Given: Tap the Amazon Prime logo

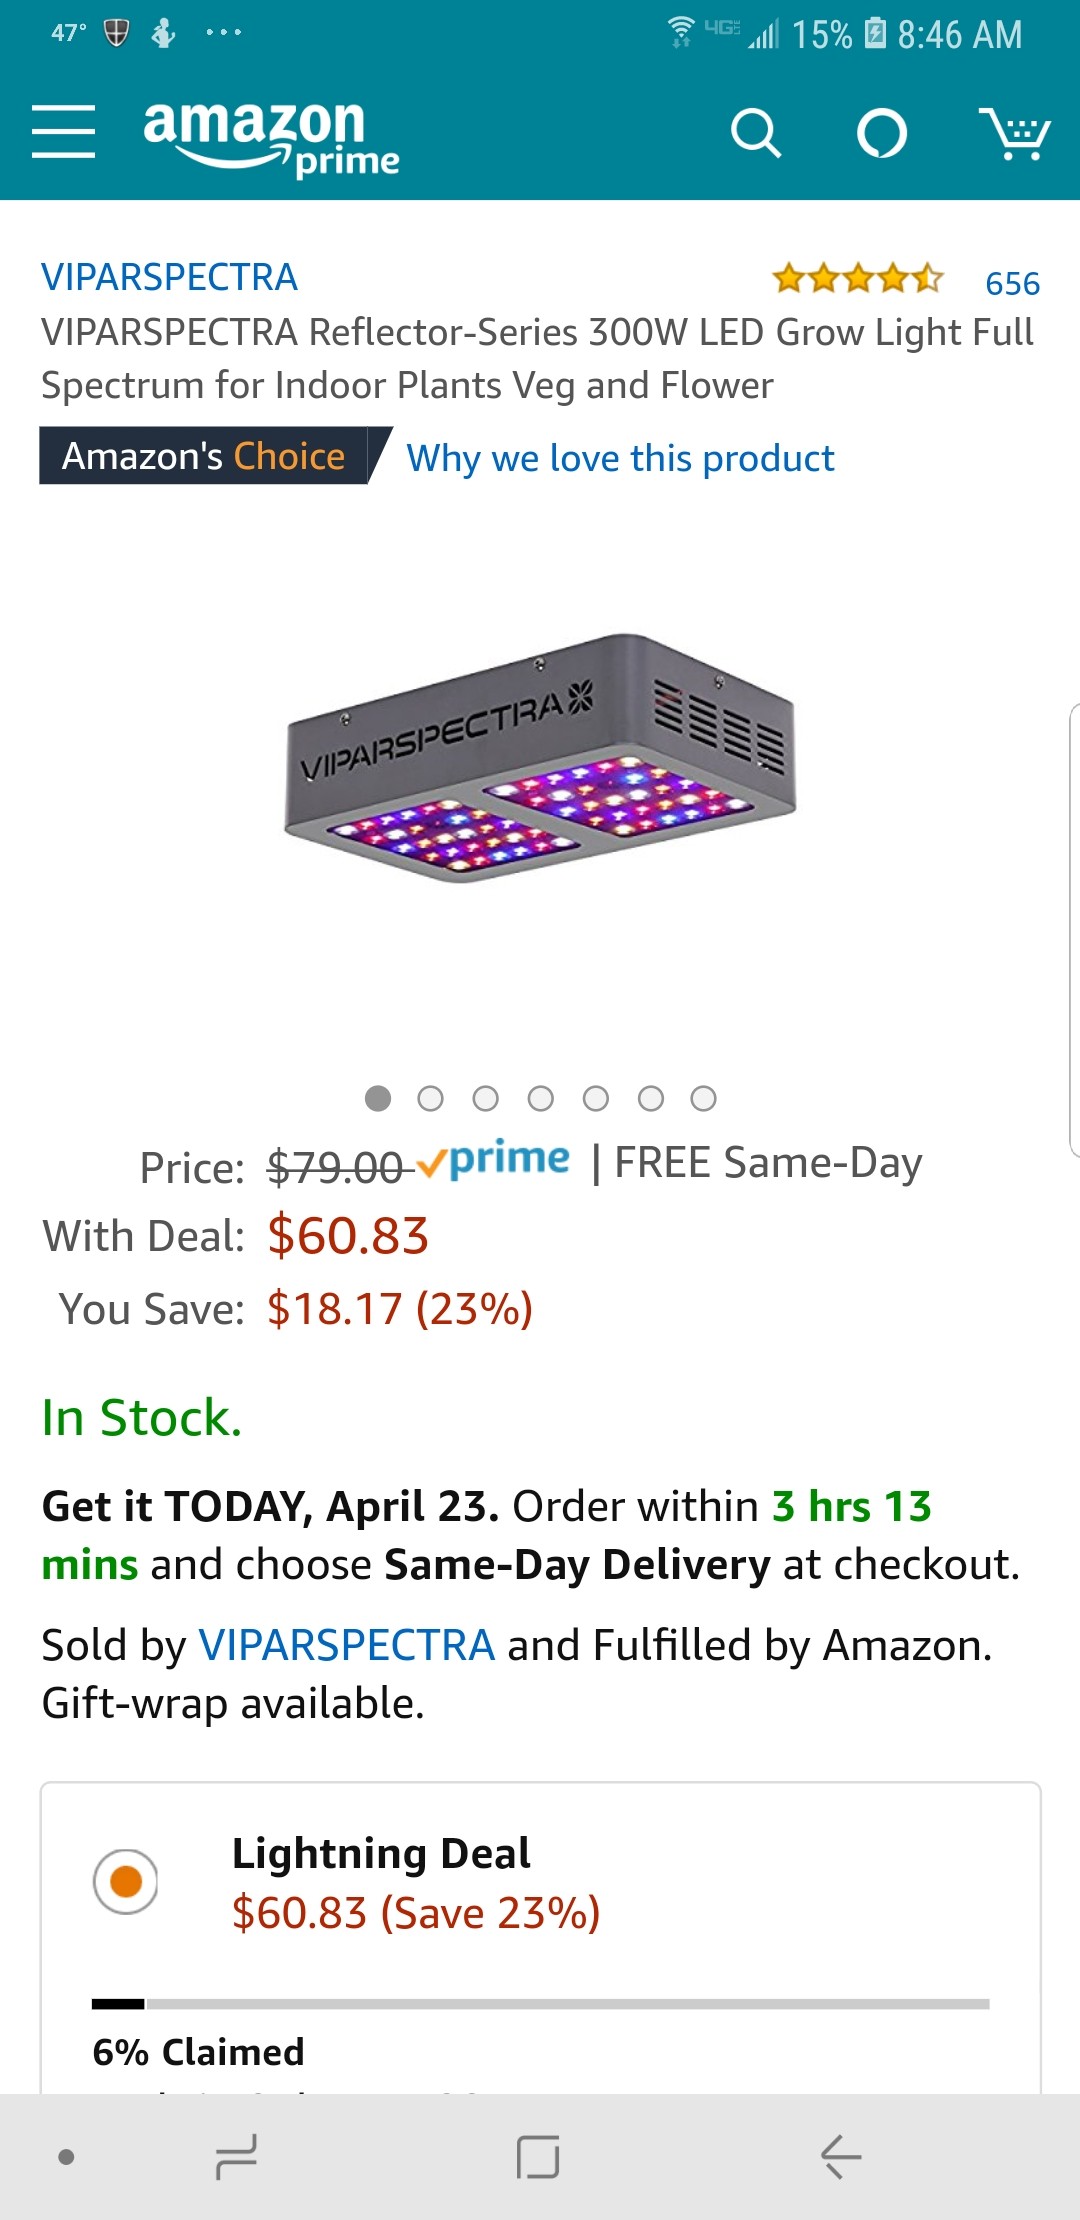Looking at the screenshot, I should pos(270,137).
